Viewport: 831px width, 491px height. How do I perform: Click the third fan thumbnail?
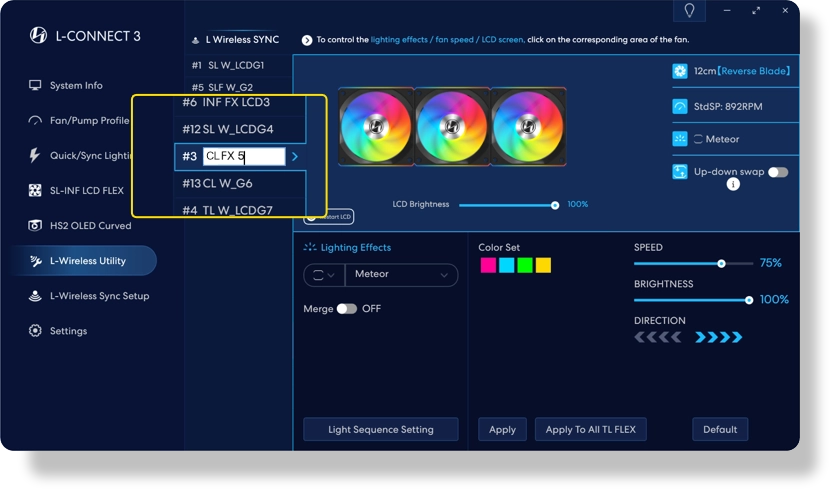tap(528, 127)
